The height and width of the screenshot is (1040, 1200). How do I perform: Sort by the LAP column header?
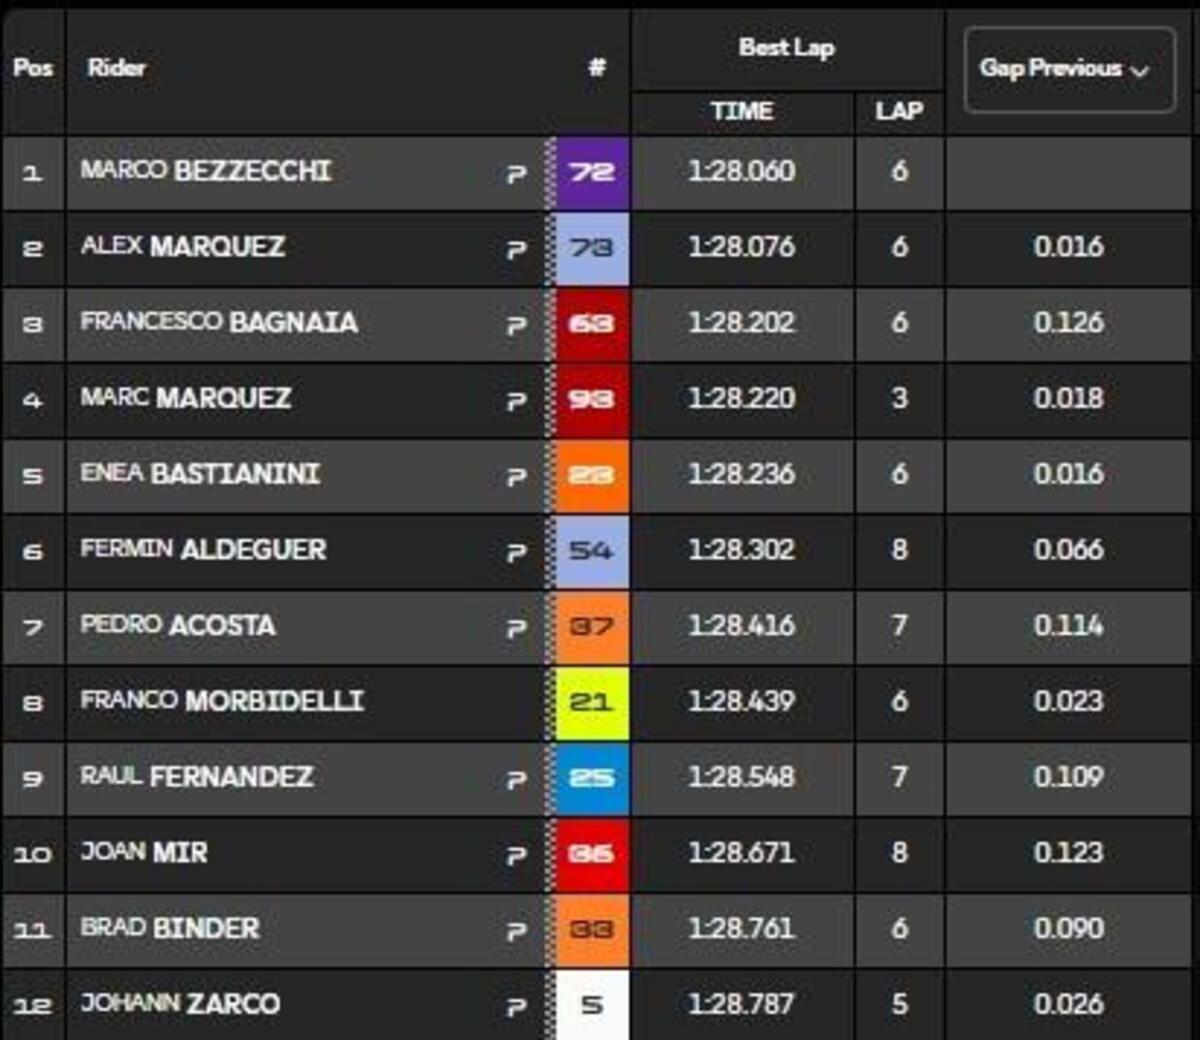tap(898, 111)
